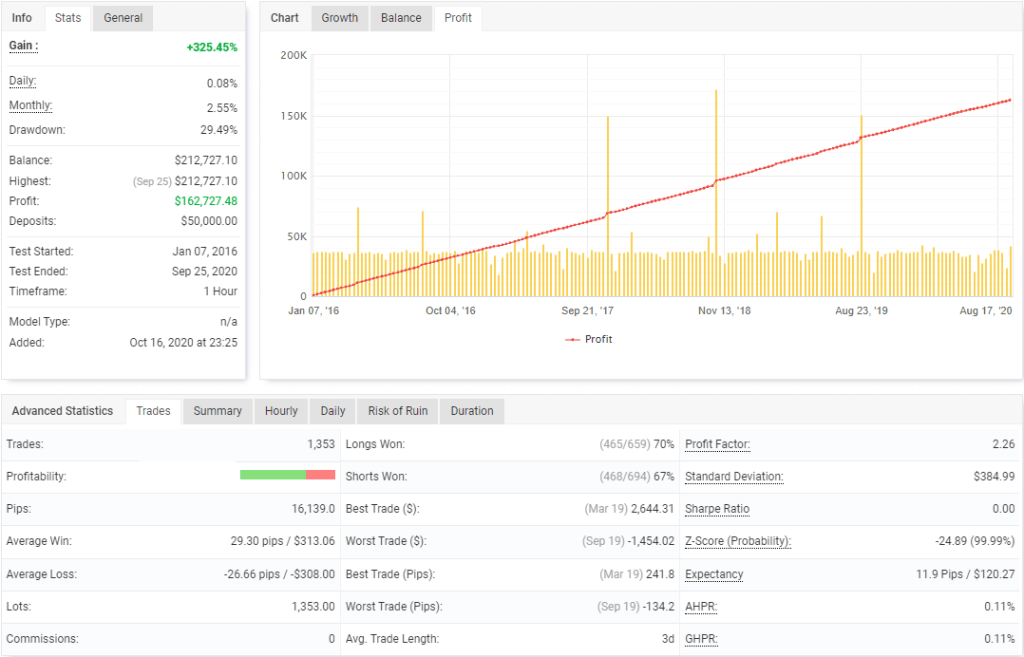The width and height of the screenshot is (1024, 657).
Task: View the Growth tab
Action: pyautogui.click(x=340, y=18)
